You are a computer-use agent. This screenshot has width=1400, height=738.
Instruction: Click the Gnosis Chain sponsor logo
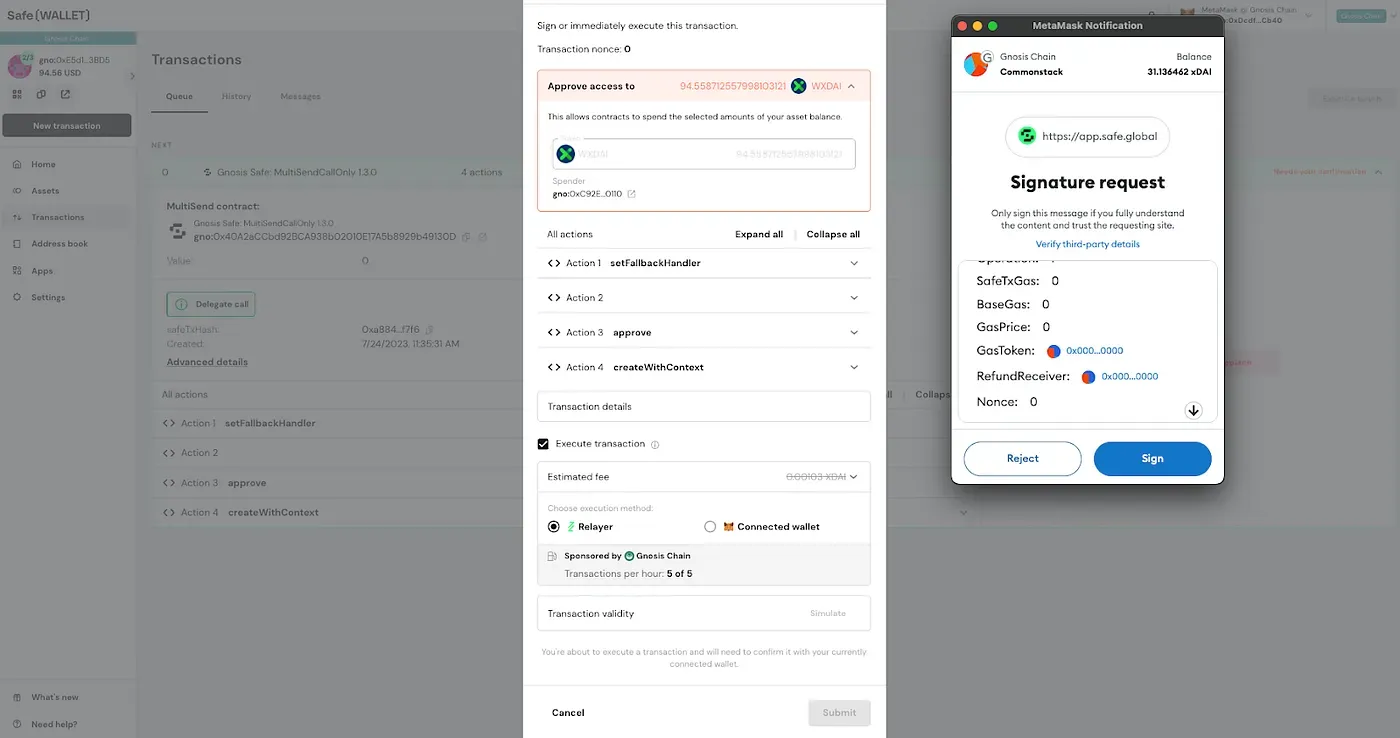(629, 556)
